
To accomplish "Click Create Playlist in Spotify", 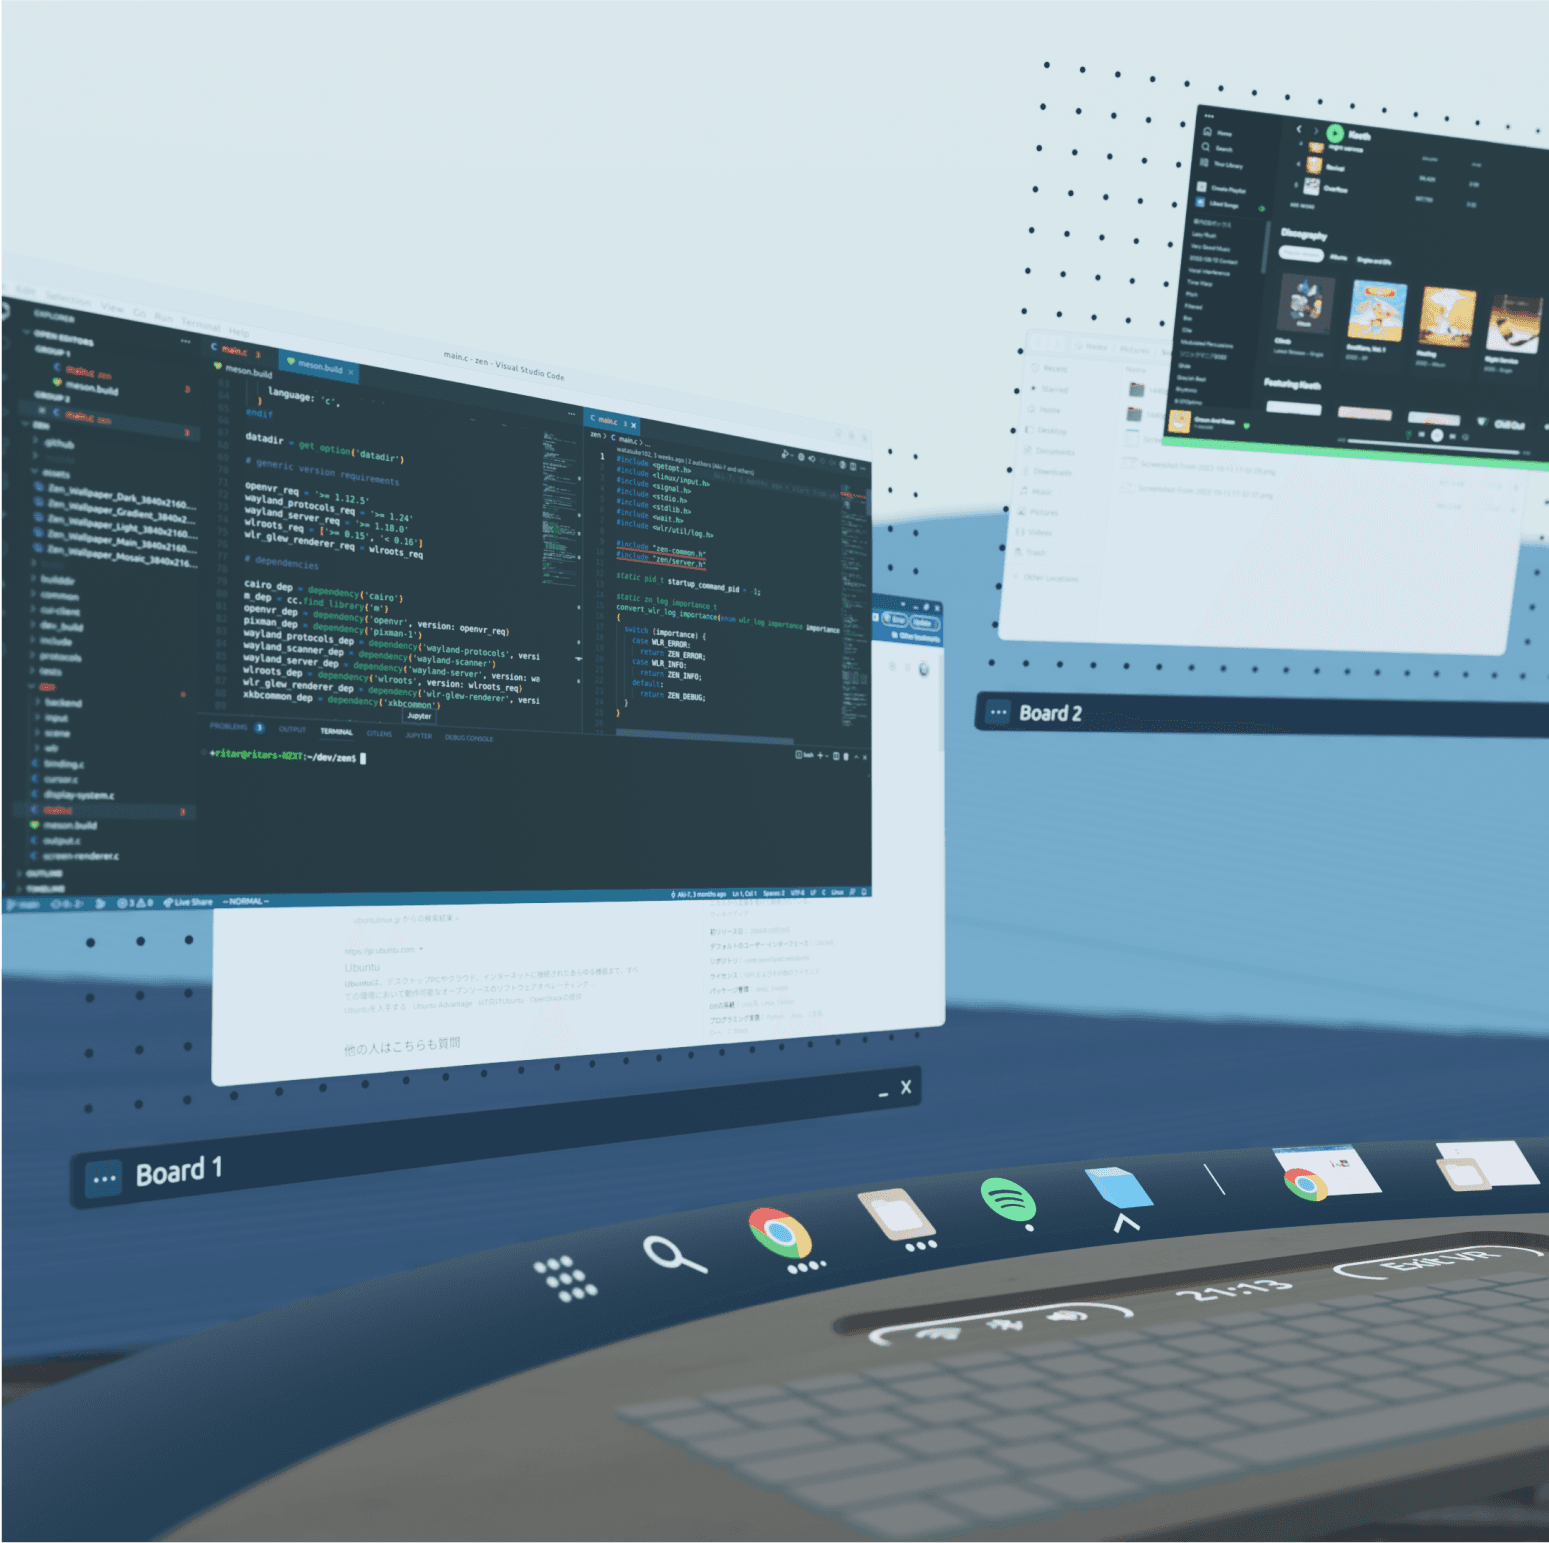I will click(x=1222, y=188).
